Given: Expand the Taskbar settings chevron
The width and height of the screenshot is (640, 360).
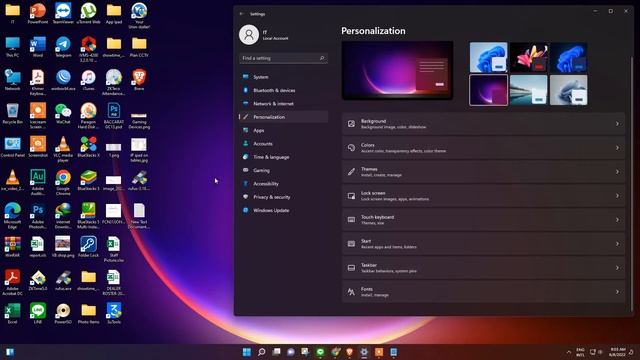Looking at the screenshot, I should pos(617,268).
